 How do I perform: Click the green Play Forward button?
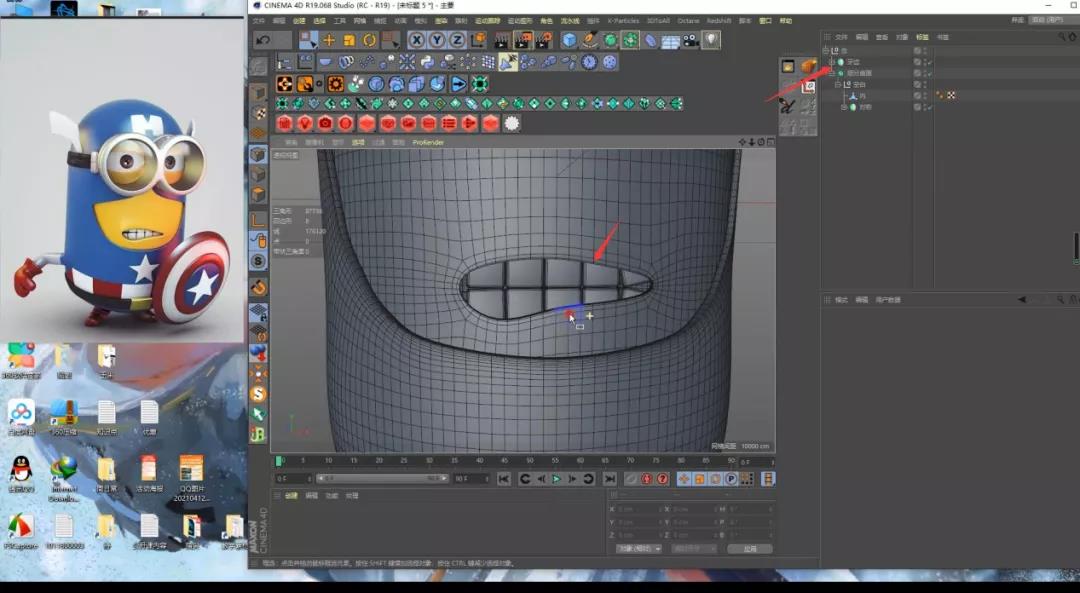[x=557, y=479]
